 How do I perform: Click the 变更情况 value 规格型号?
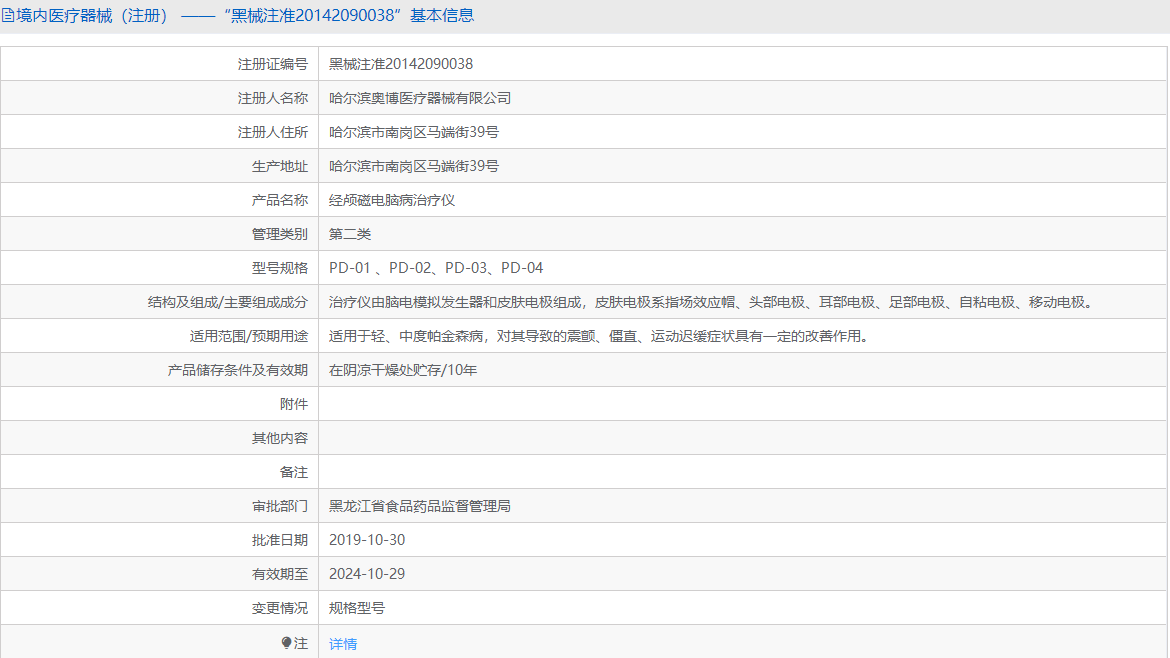click(x=357, y=608)
